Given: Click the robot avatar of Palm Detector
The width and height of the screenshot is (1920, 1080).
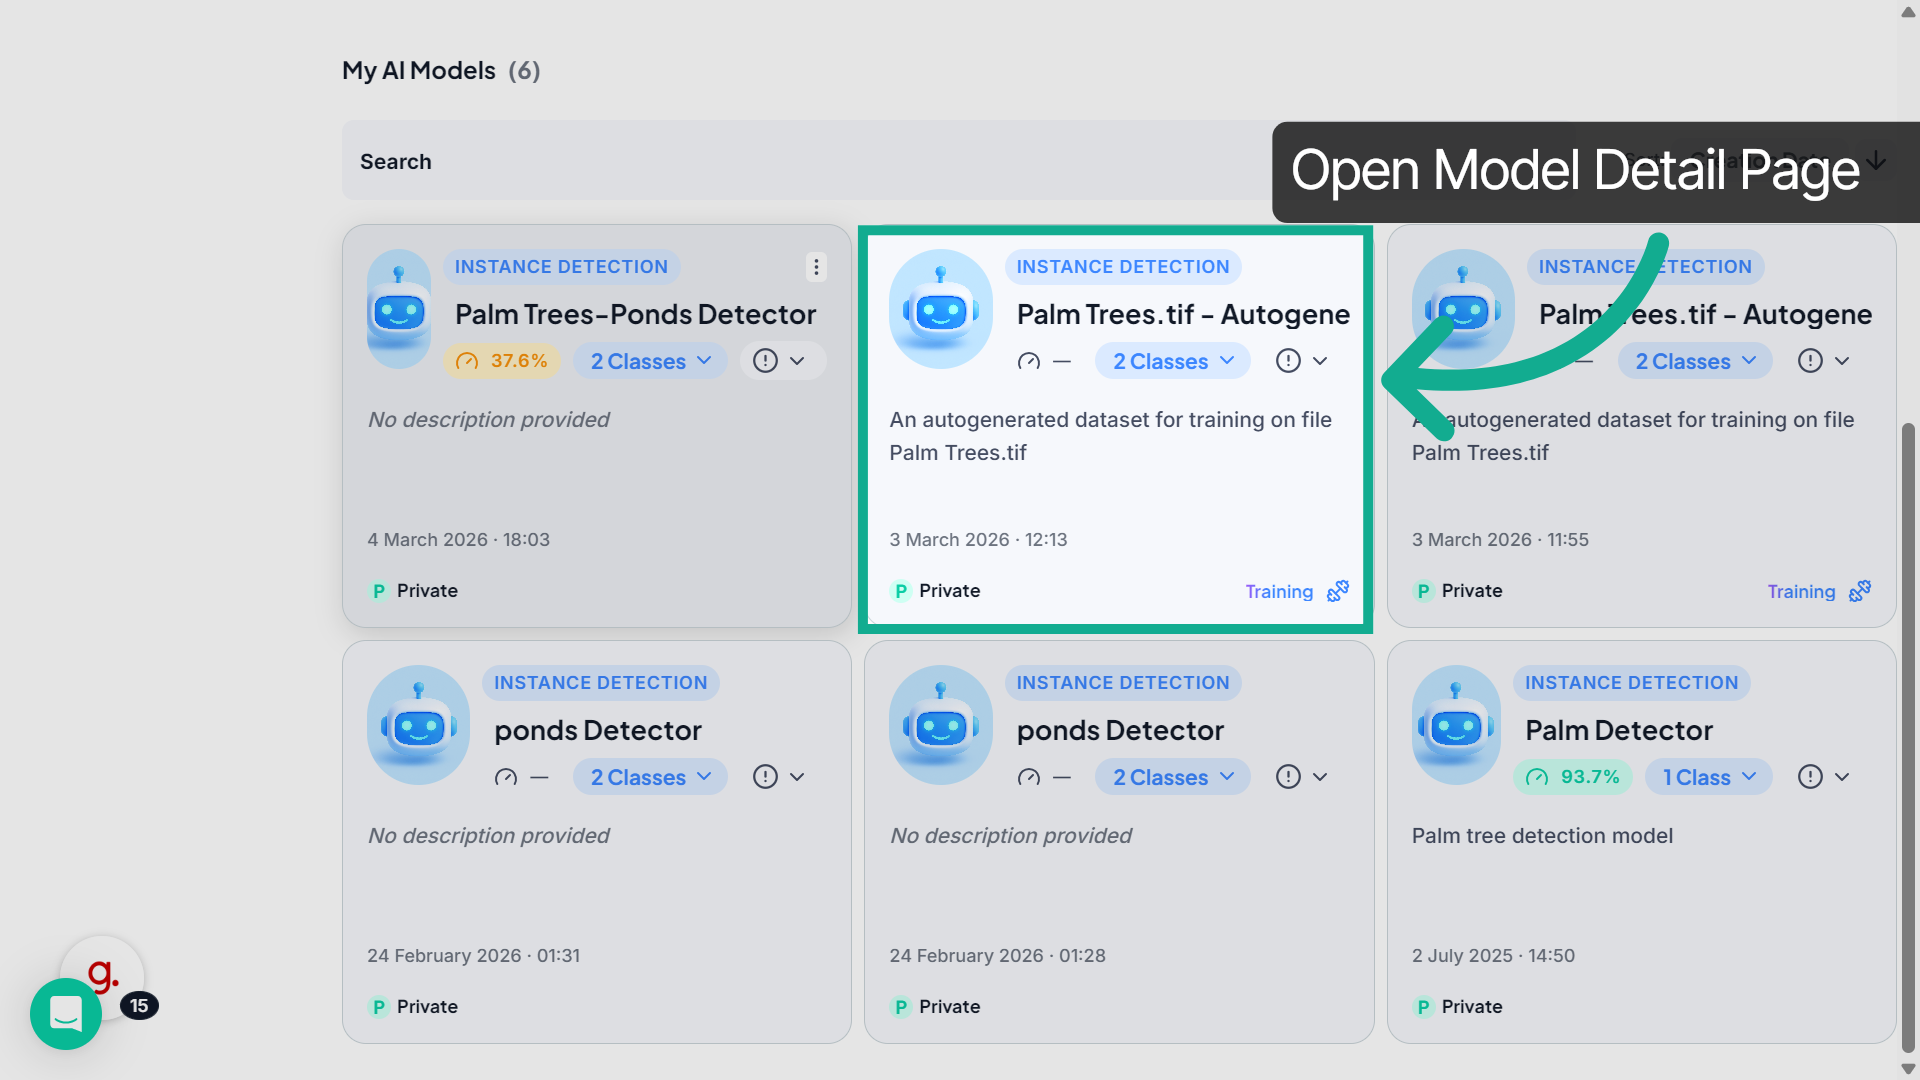Looking at the screenshot, I should coord(1456,725).
